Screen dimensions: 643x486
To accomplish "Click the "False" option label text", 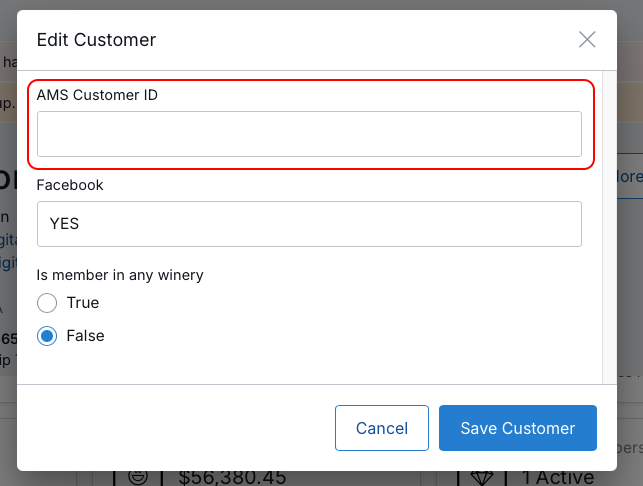I will tap(85, 335).
